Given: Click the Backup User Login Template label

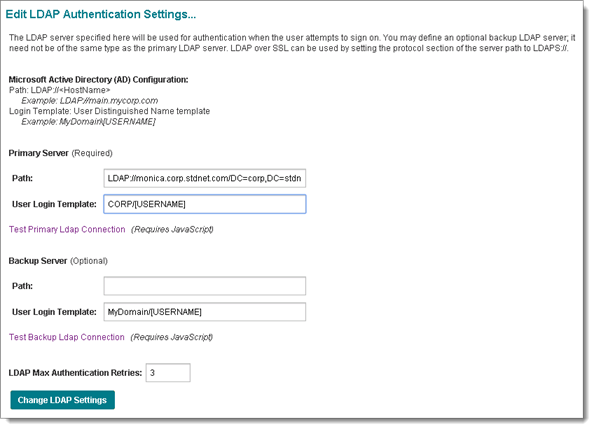Looking at the screenshot, I should coord(54,312).
